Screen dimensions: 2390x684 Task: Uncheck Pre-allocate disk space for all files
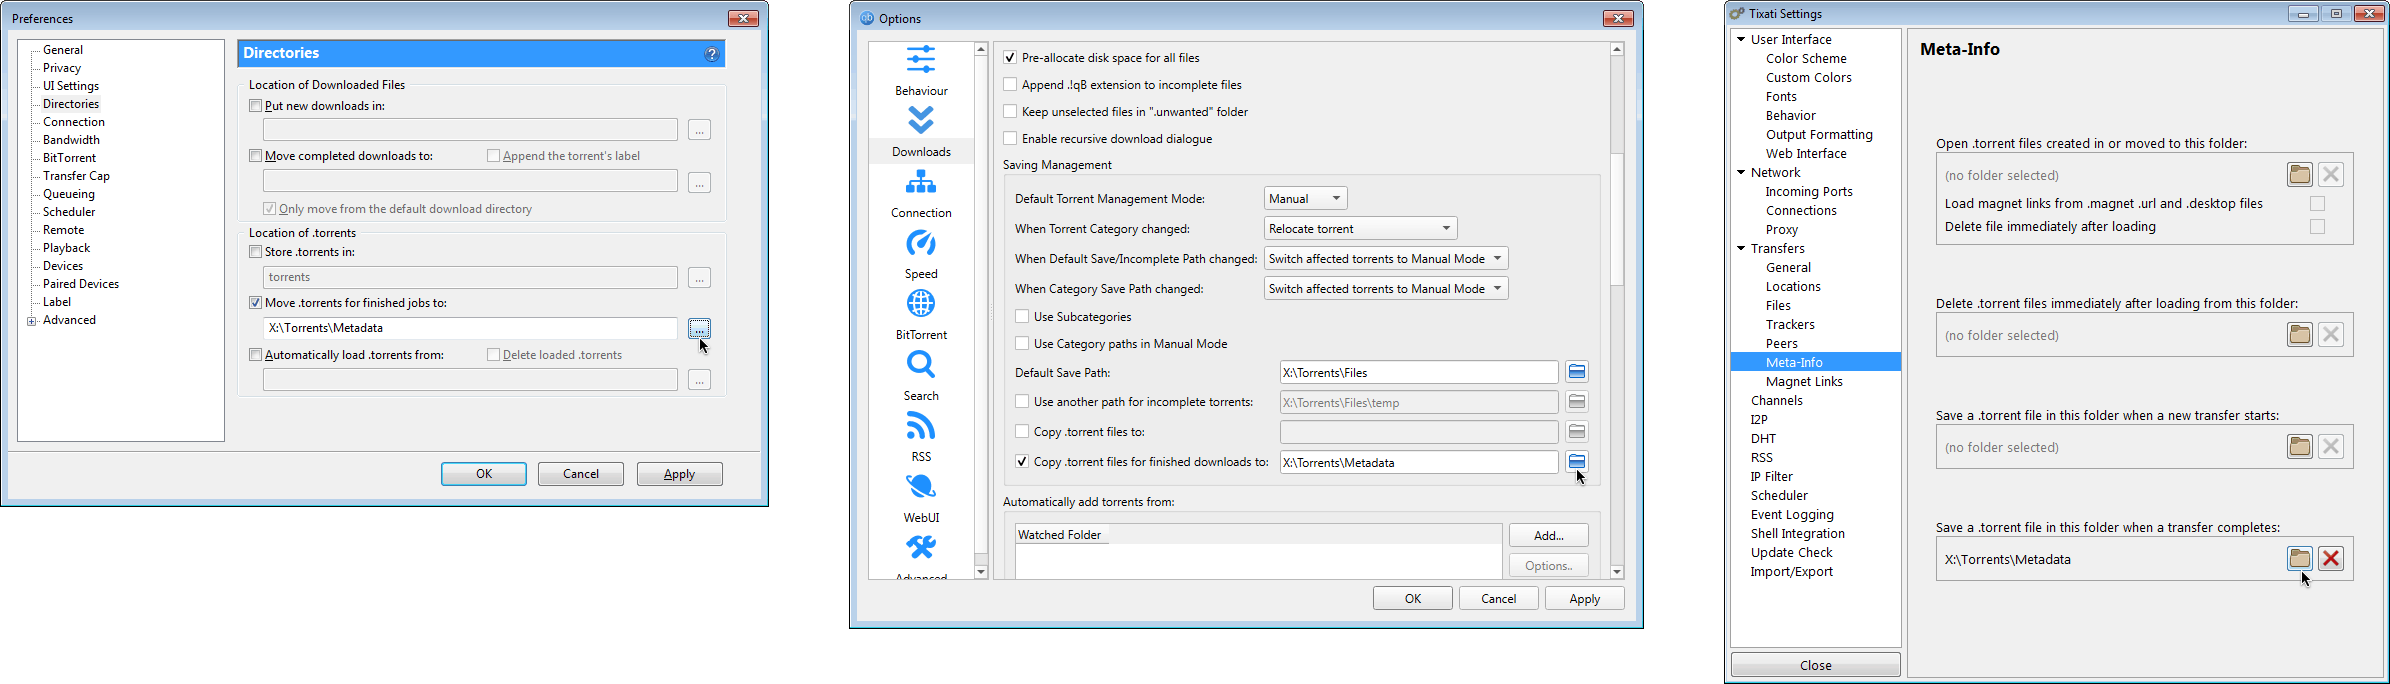click(x=1010, y=58)
